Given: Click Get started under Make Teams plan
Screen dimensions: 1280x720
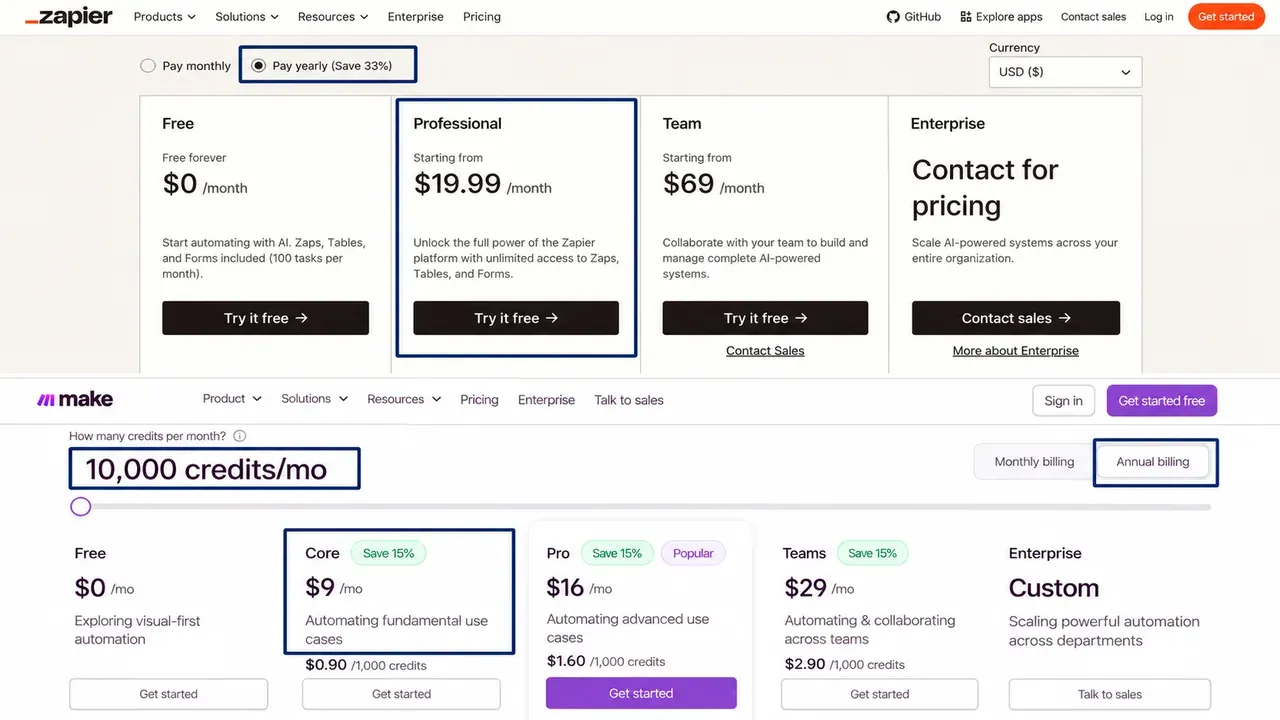Looking at the screenshot, I should [880, 694].
